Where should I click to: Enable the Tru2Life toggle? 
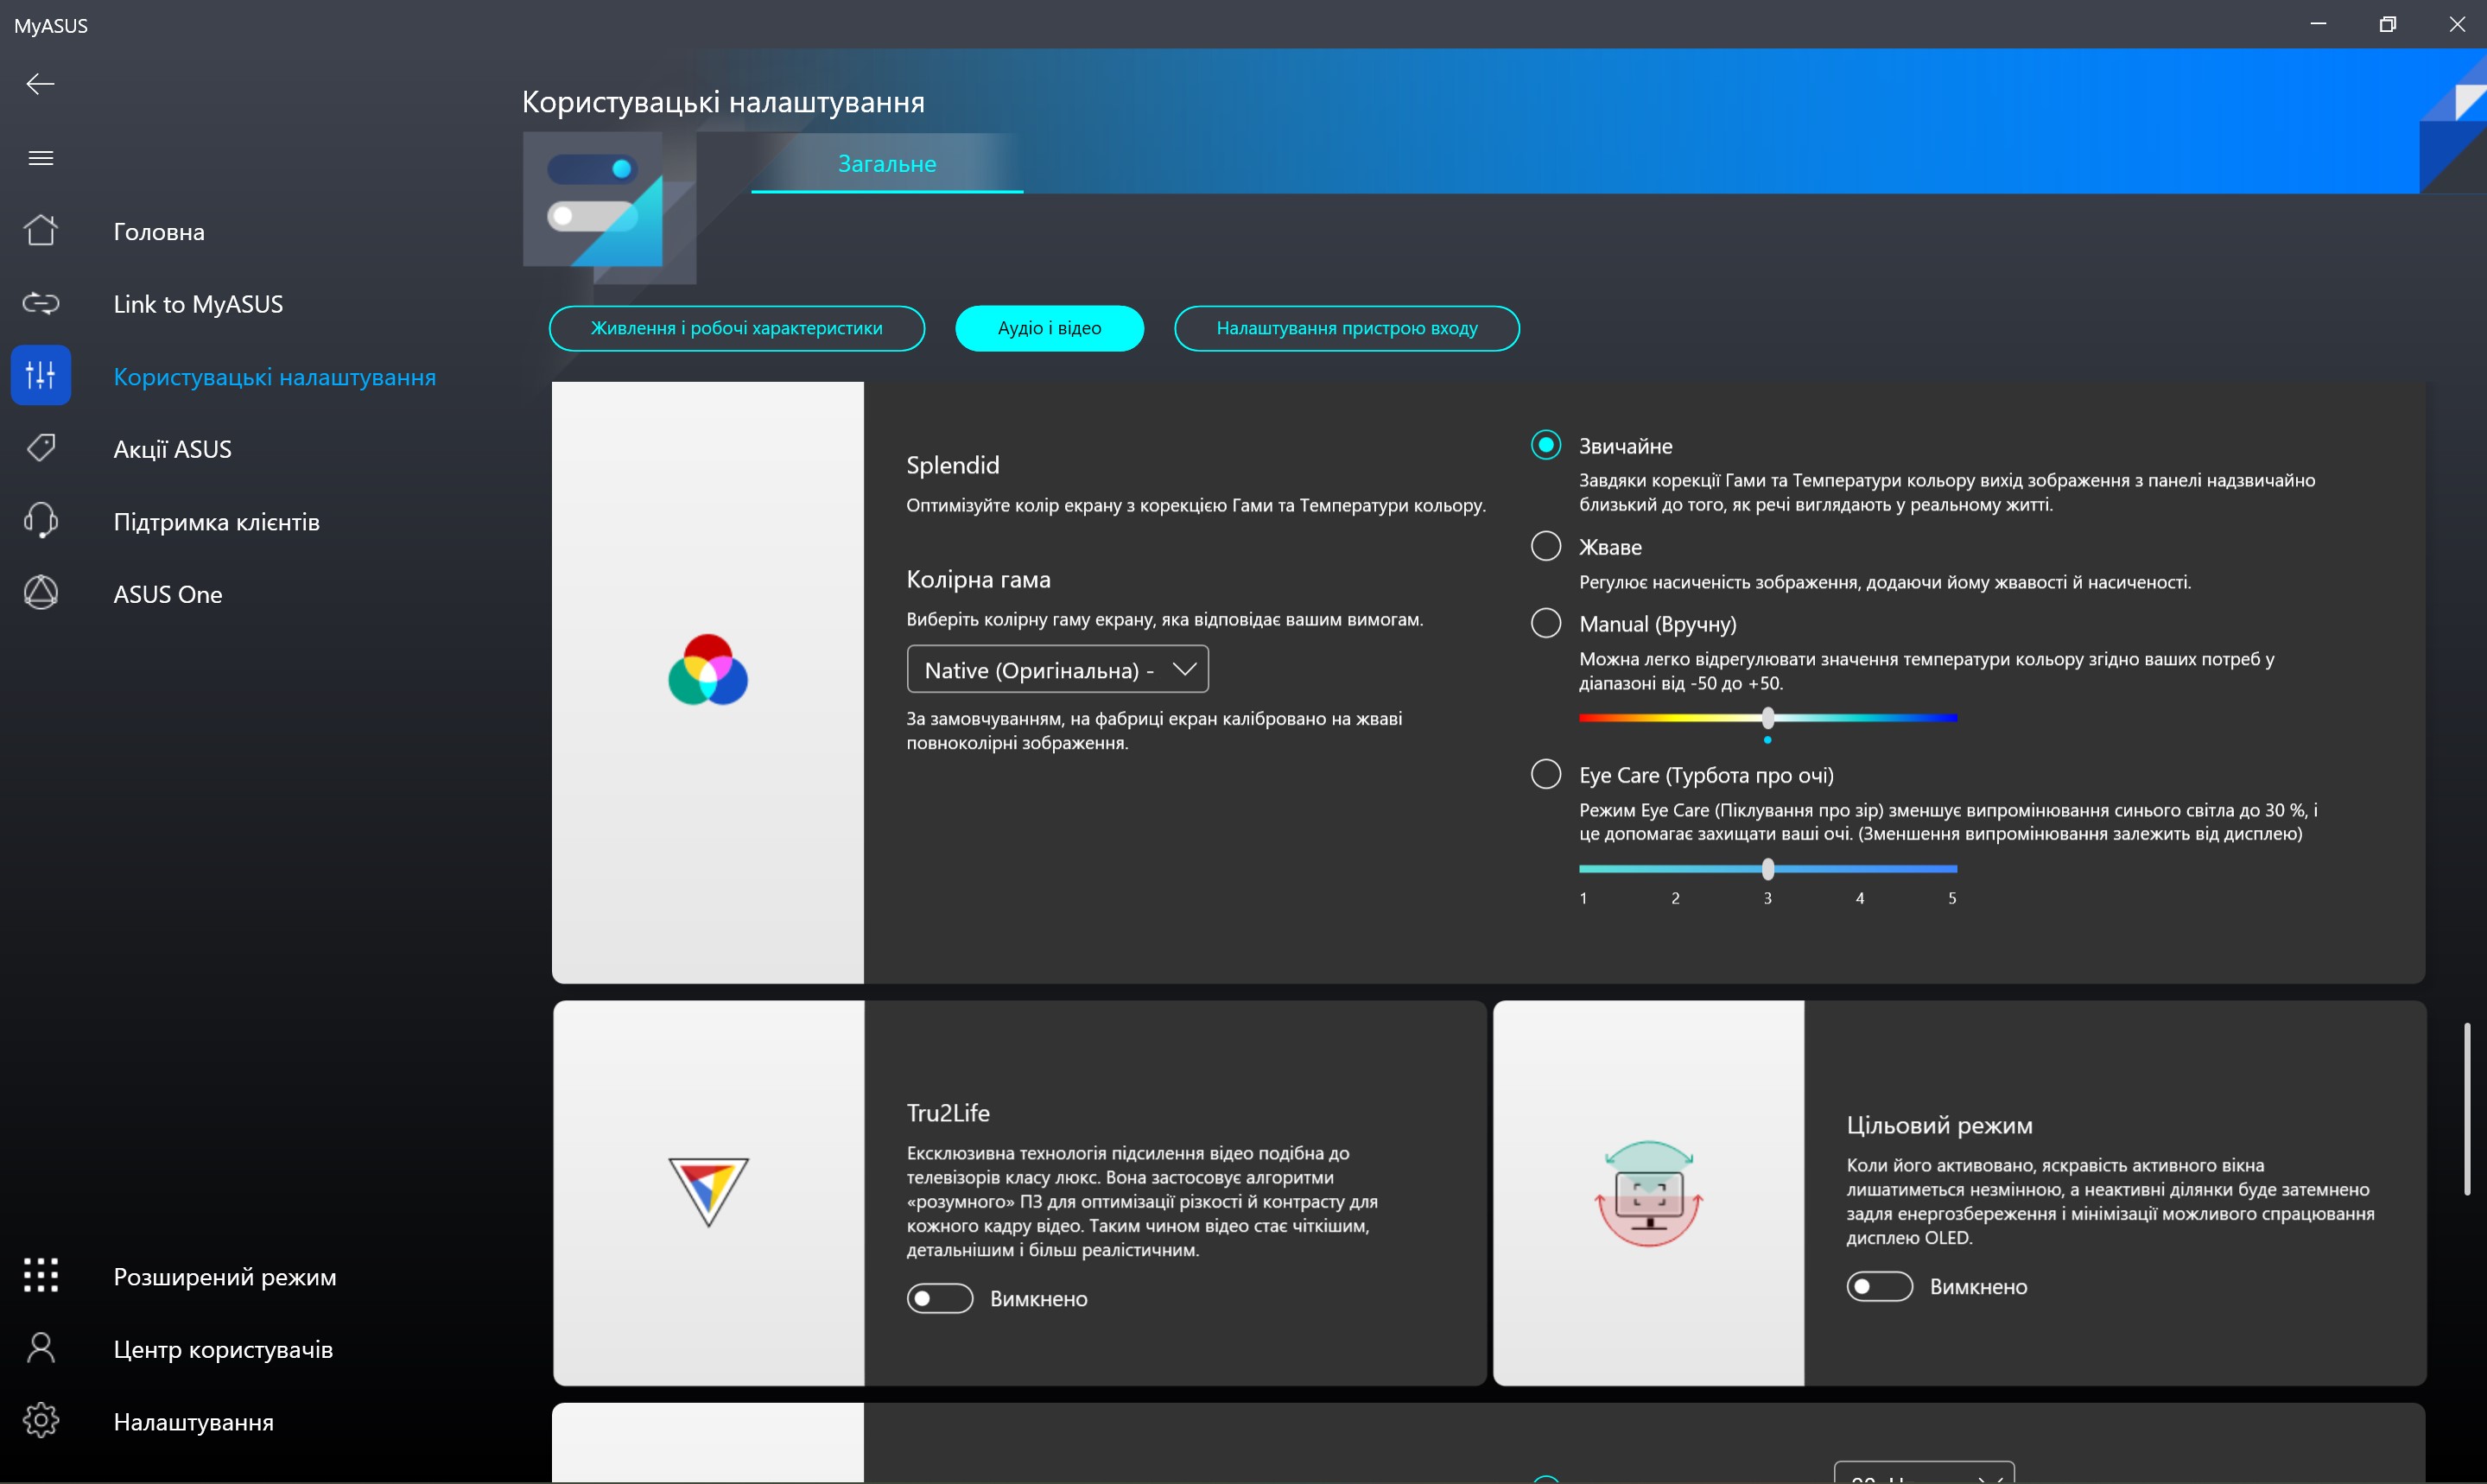click(x=939, y=1298)
